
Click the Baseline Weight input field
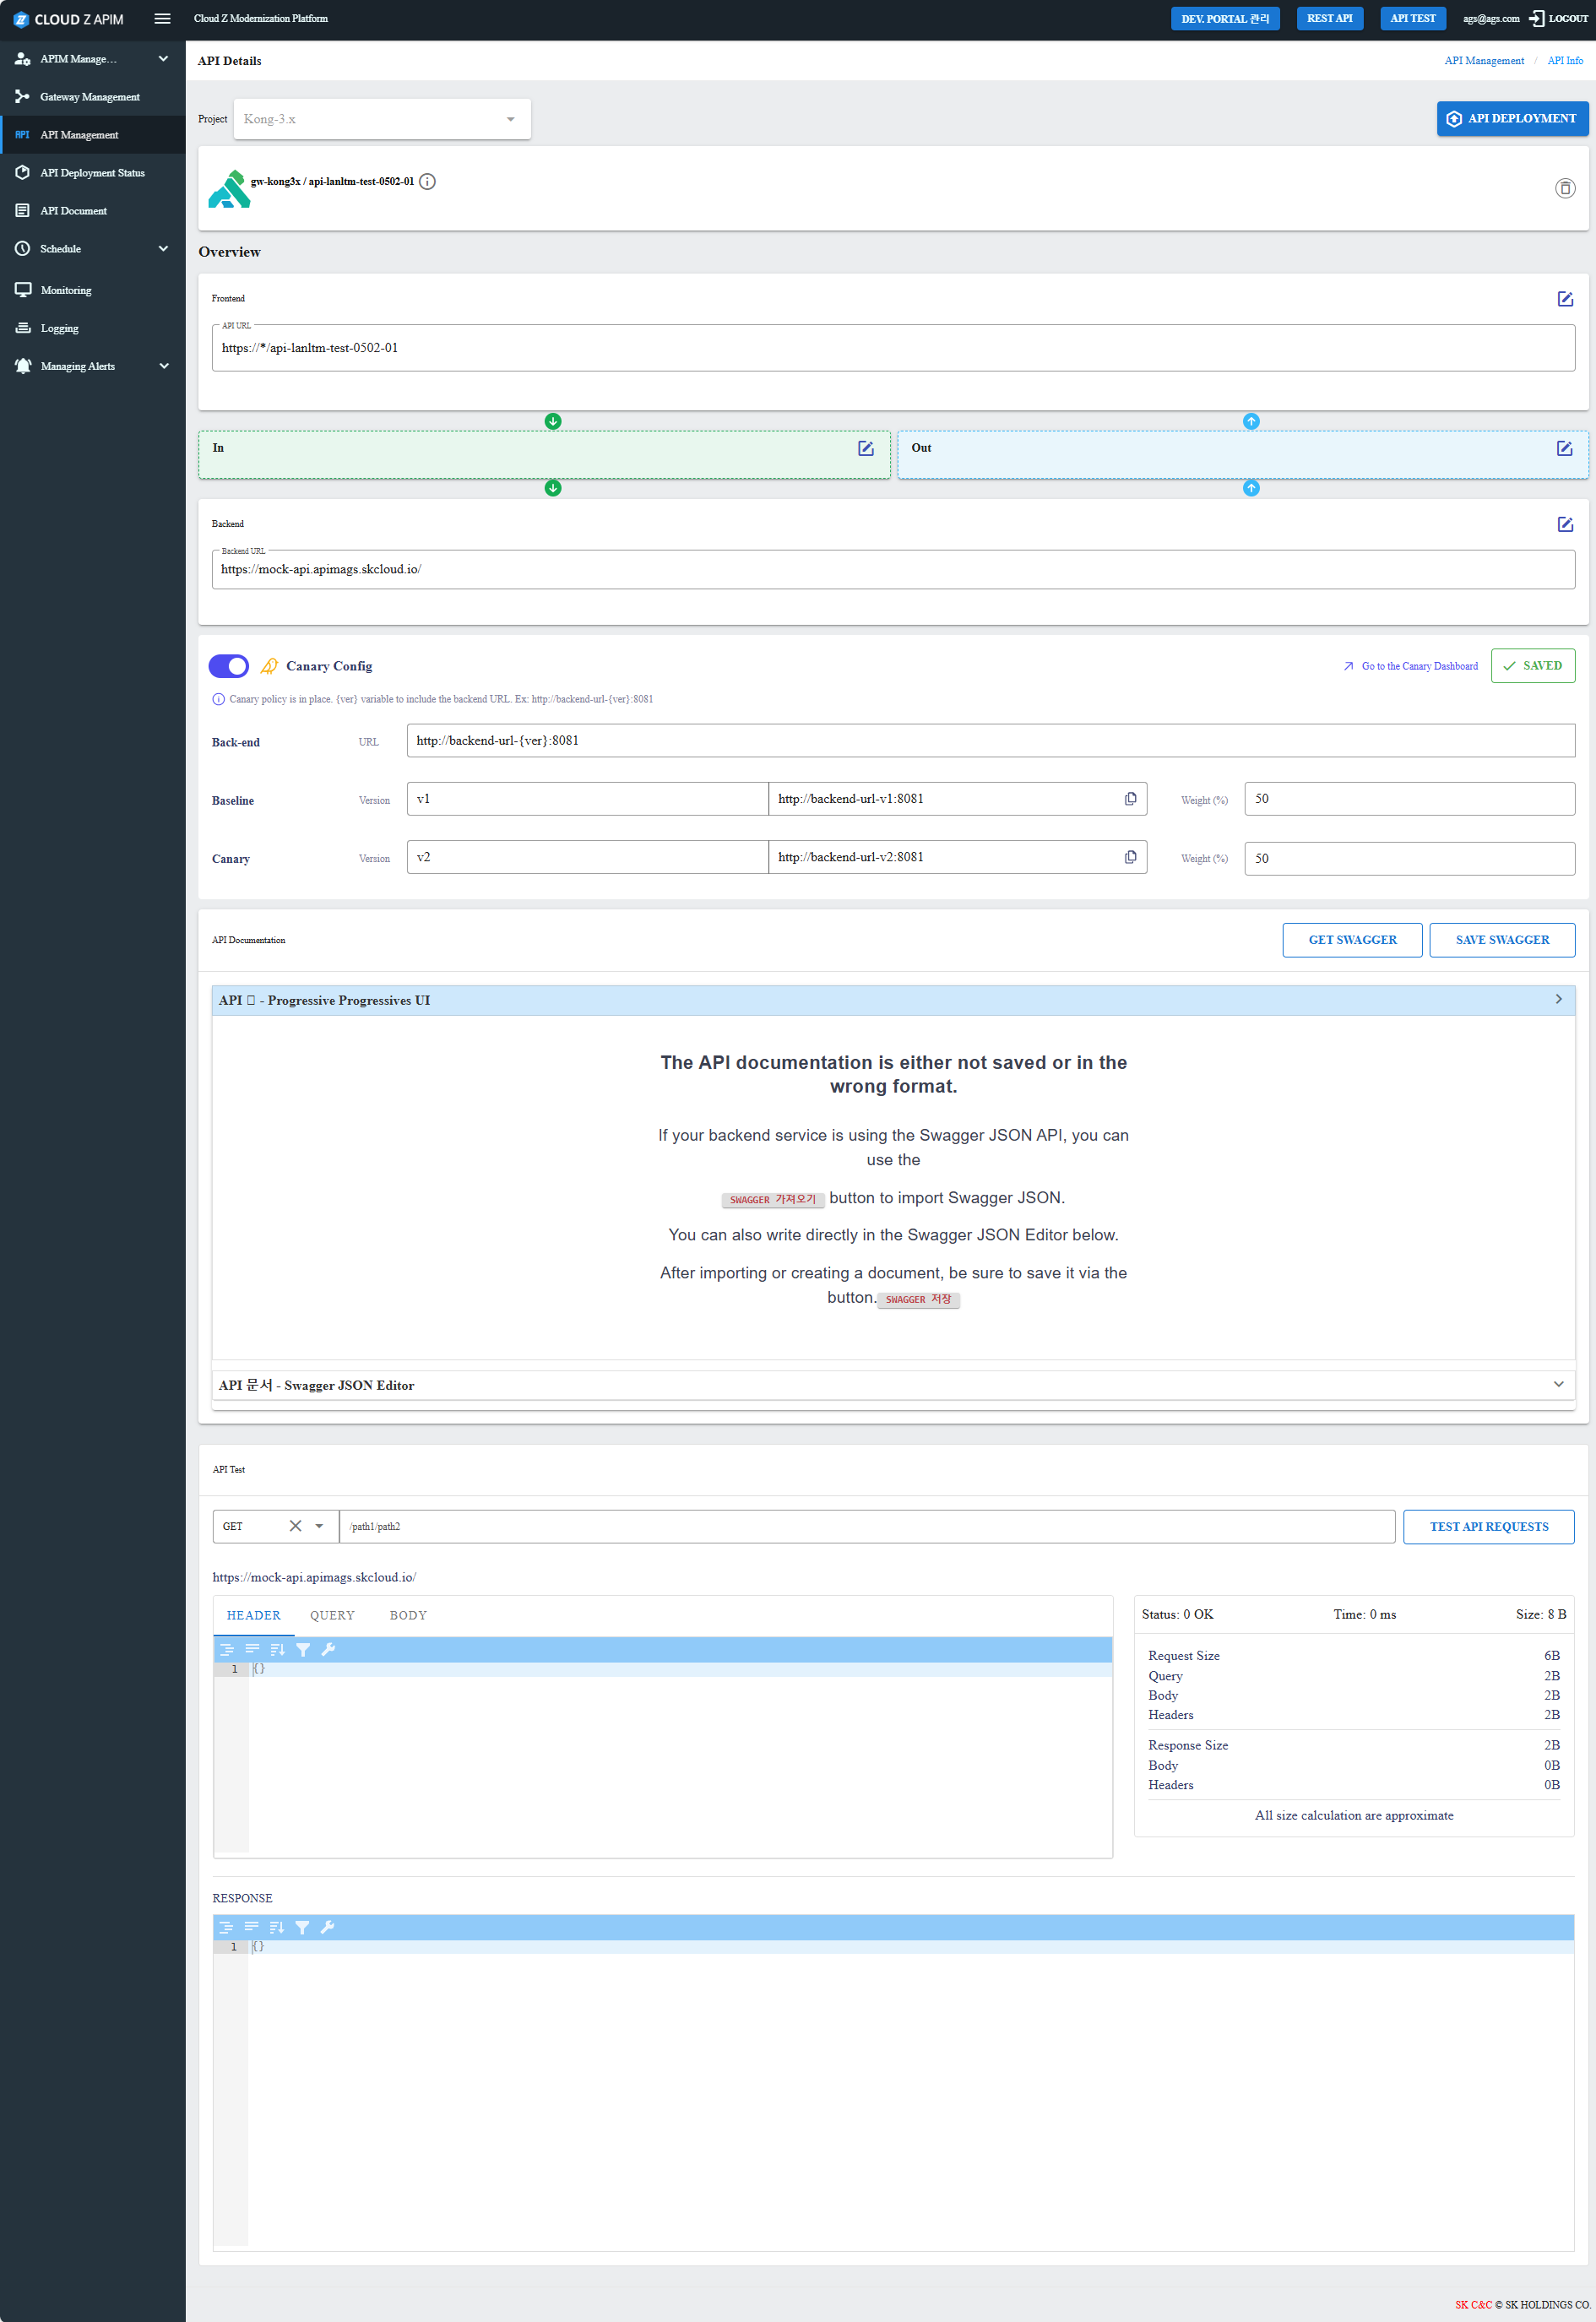1409,799
